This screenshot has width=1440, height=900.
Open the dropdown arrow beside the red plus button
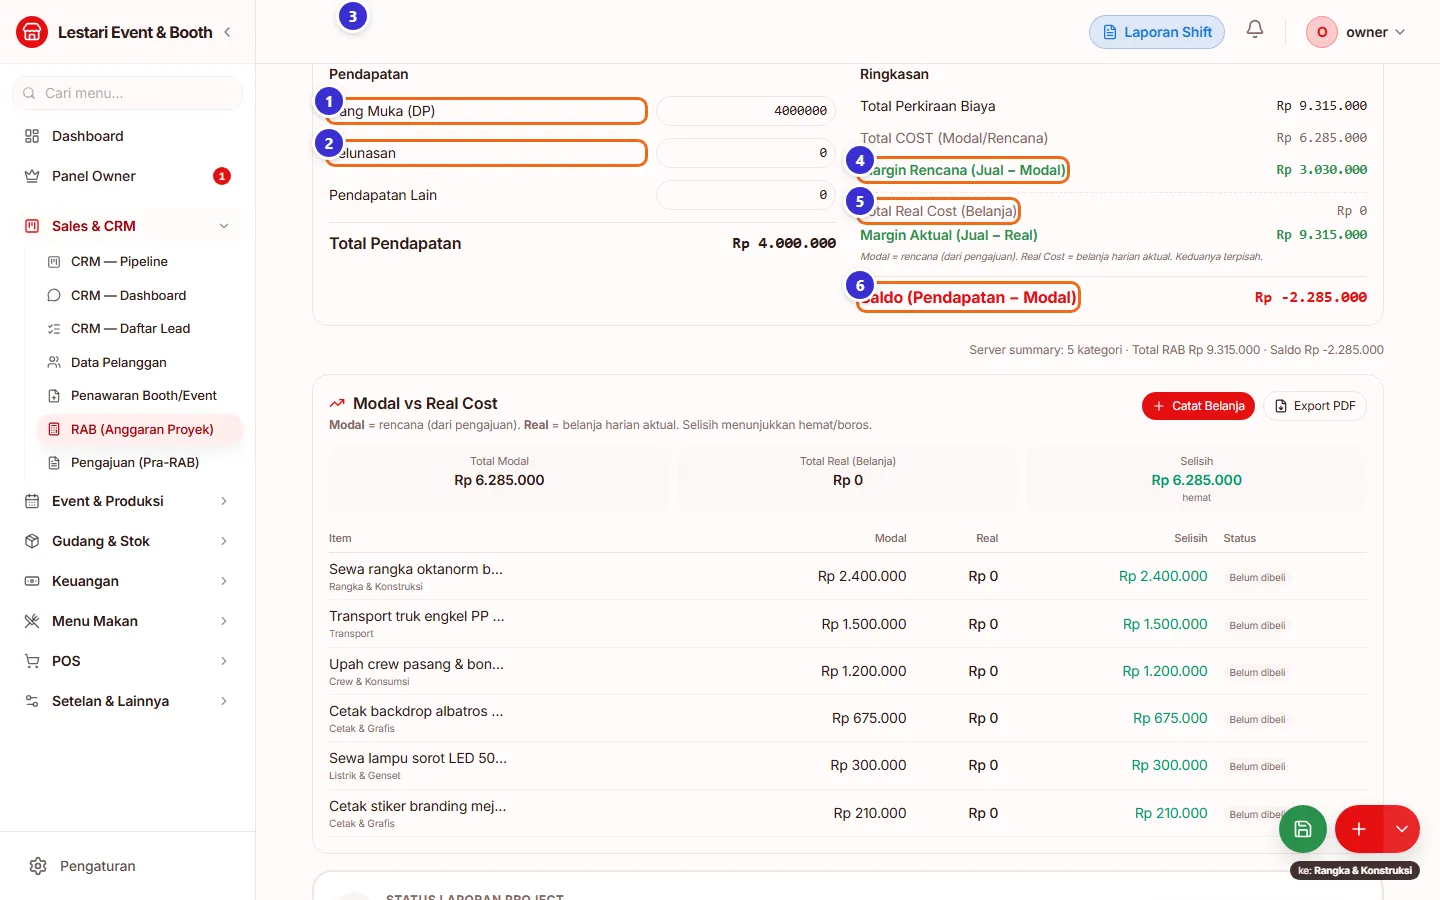coord(1402,829)
